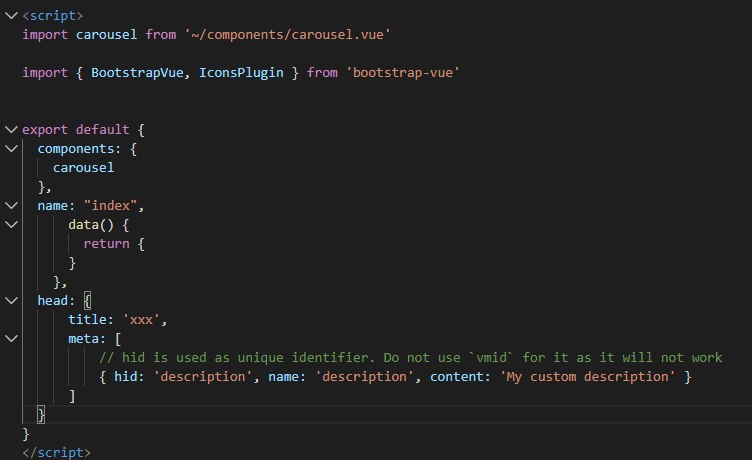
Task: Click the hid 'description' string
Action: [202, 377]
